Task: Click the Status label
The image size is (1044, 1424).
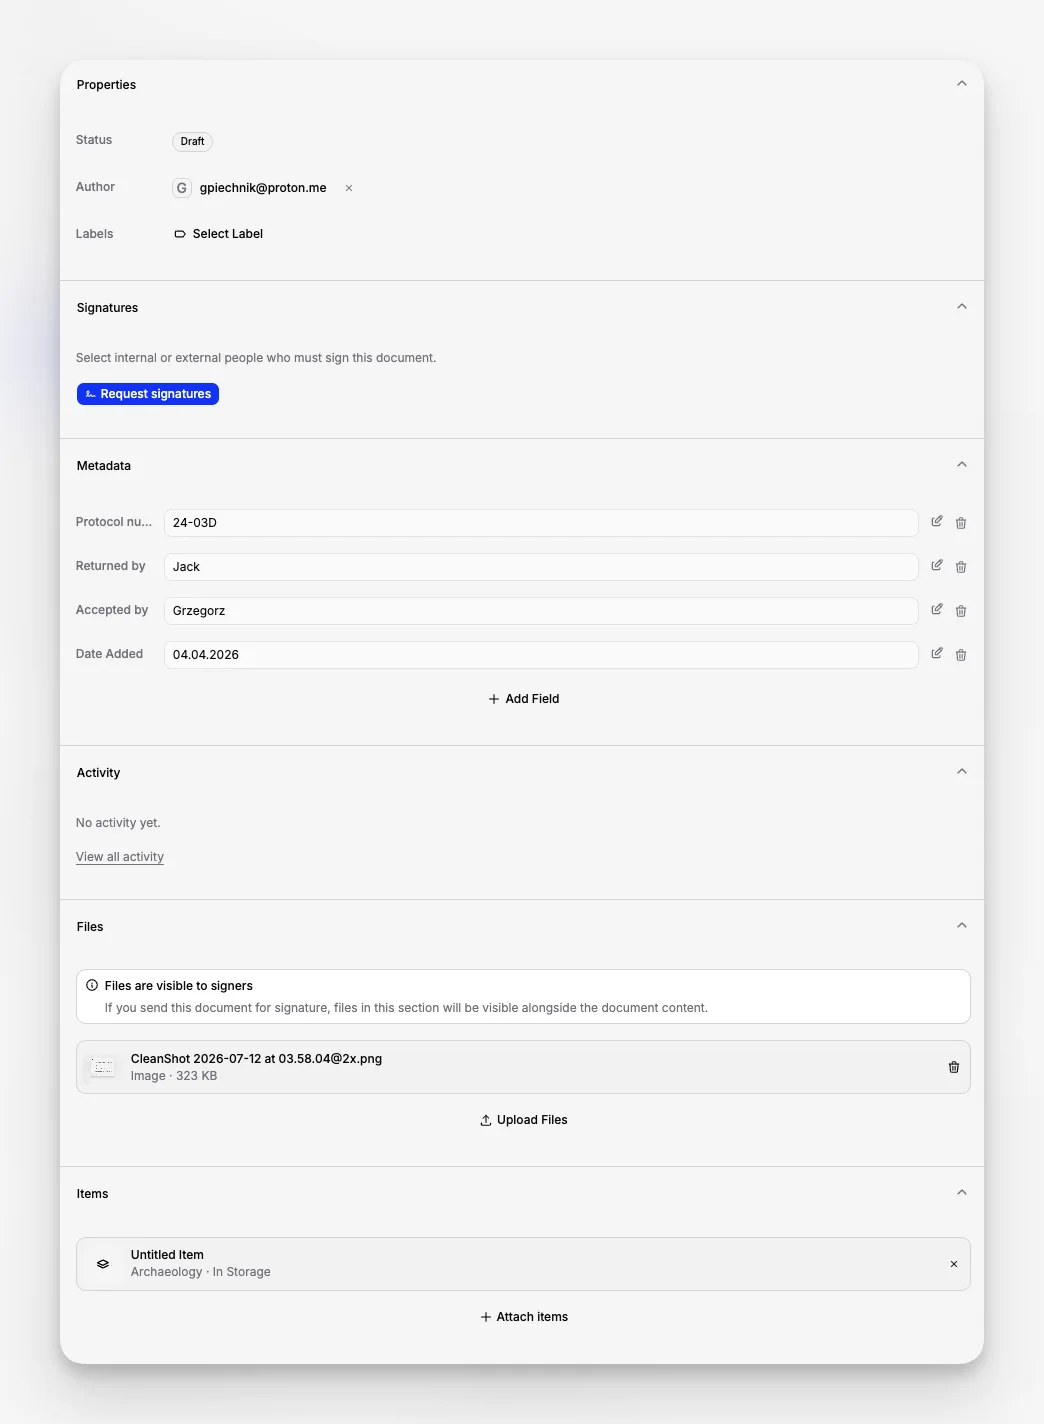Action: coord(94,140)
